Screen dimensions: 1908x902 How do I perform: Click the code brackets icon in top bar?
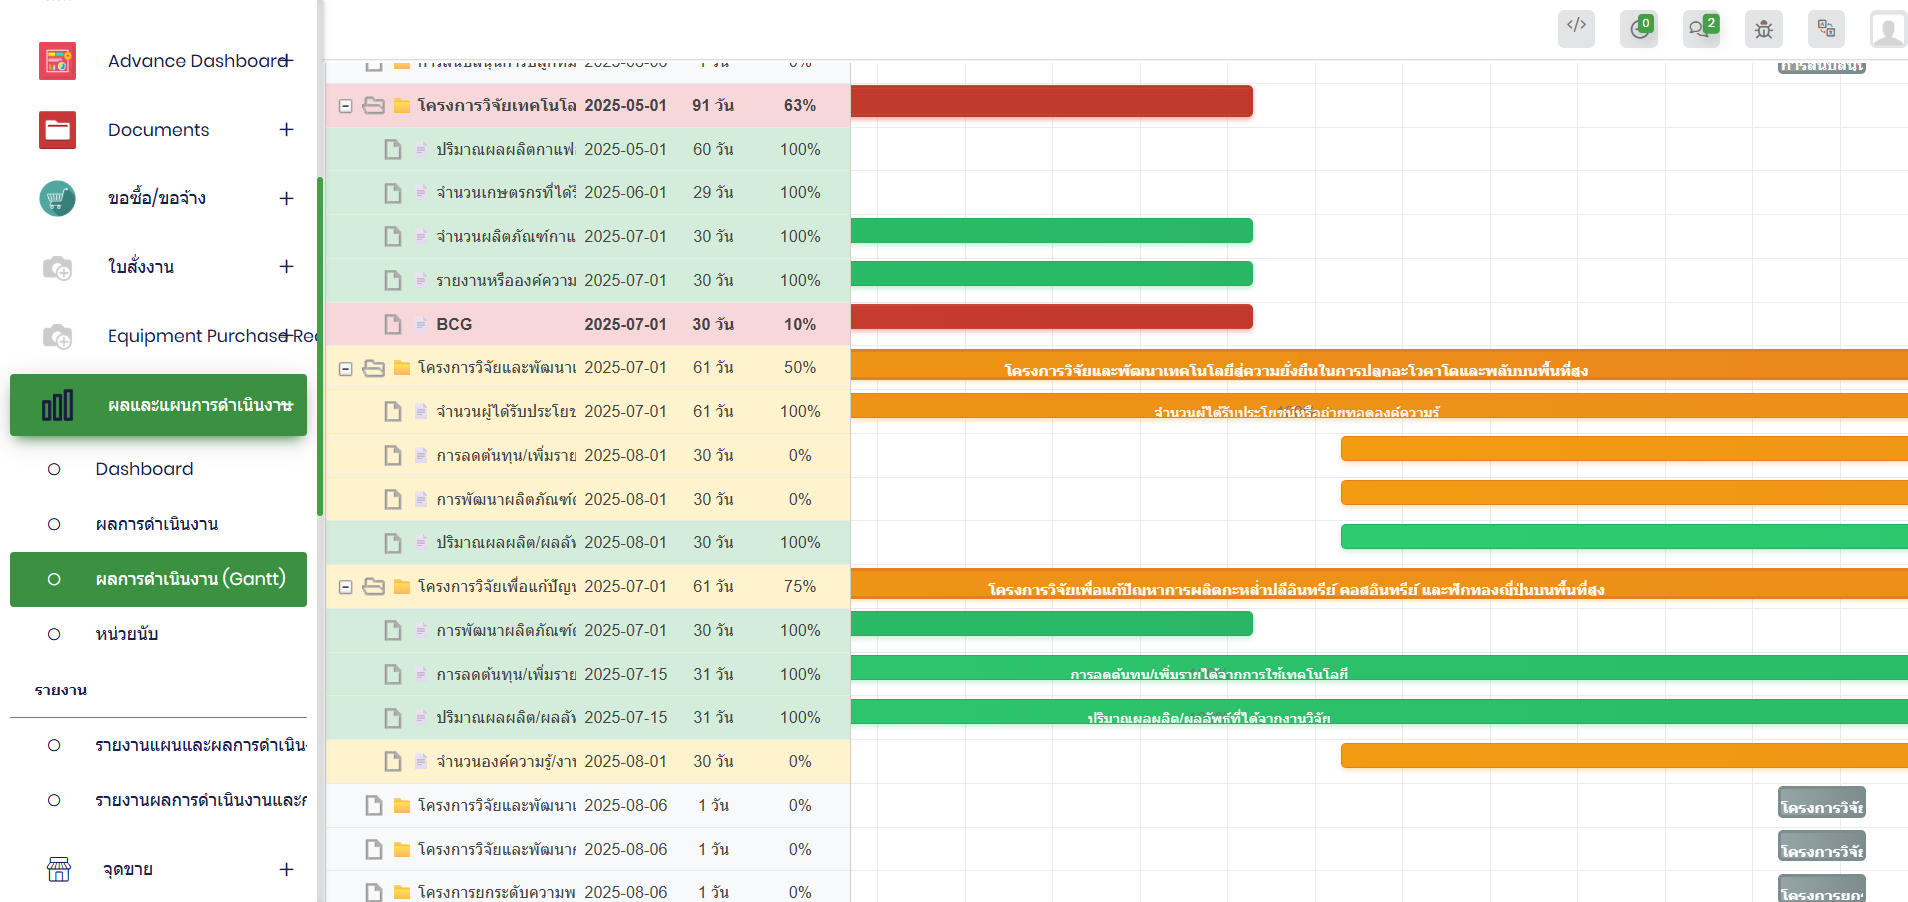[1576, 28]
